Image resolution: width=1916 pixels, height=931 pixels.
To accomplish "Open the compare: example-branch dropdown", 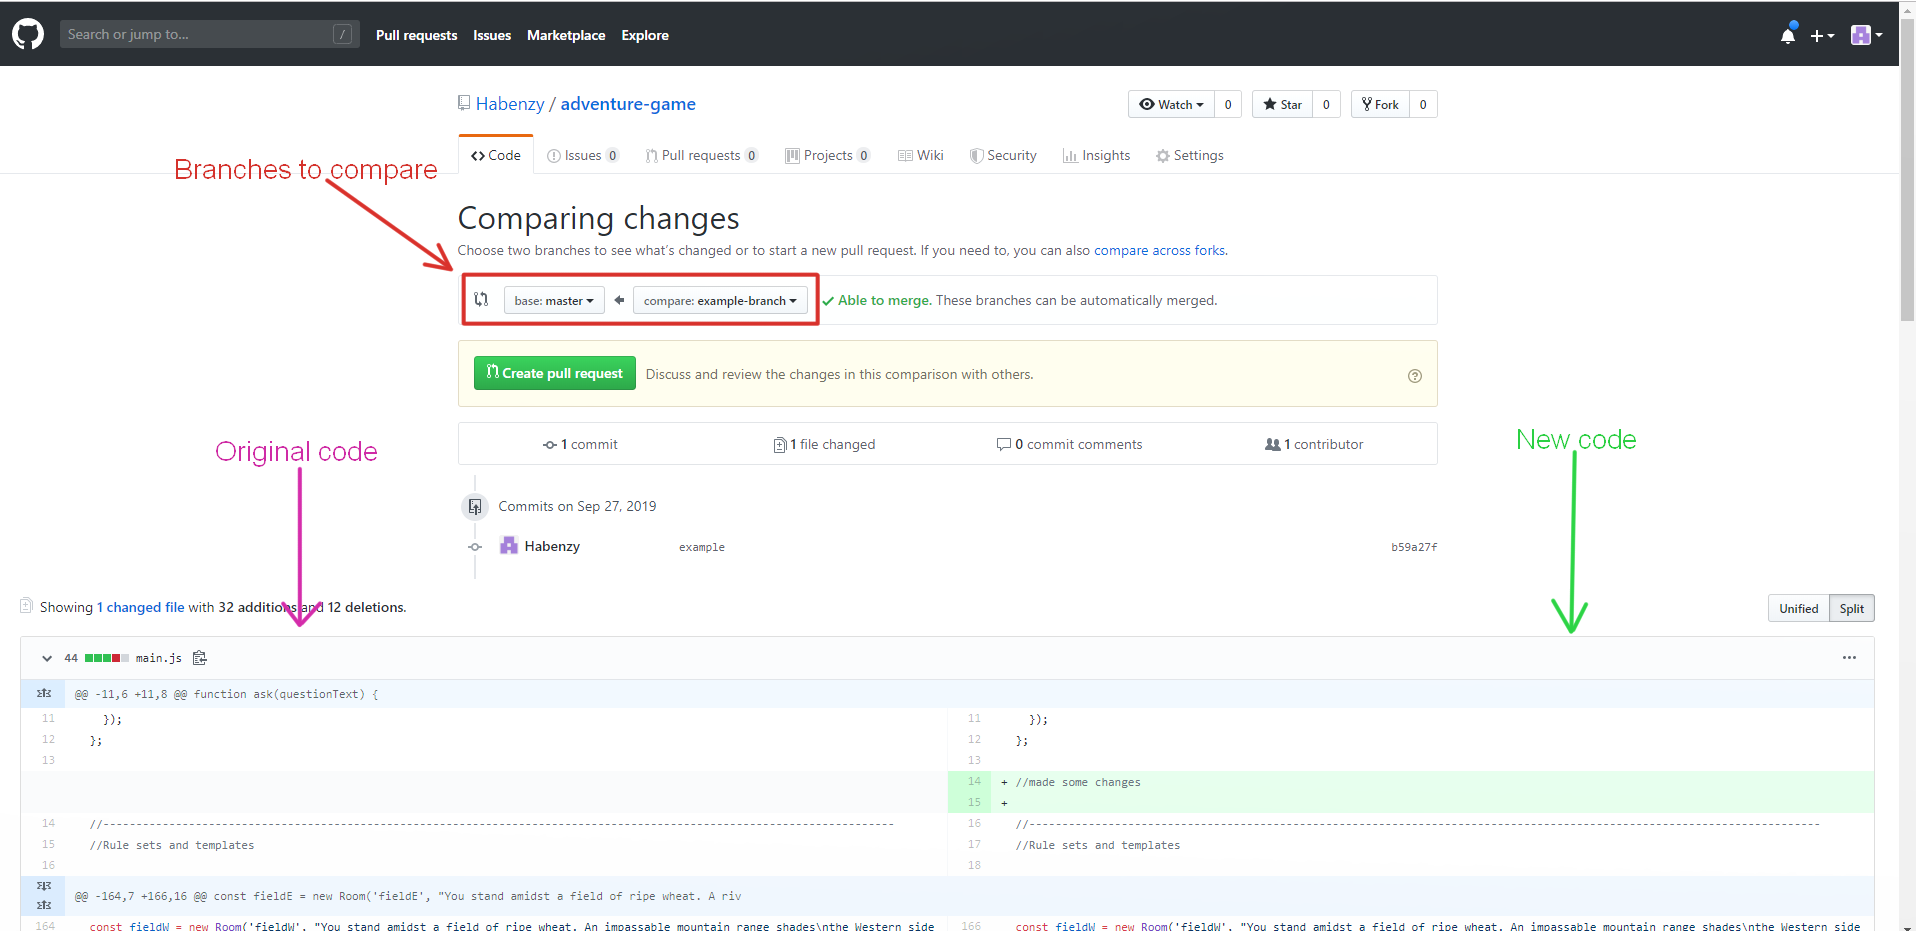I will pyautogui.click(x=720, y=300).
